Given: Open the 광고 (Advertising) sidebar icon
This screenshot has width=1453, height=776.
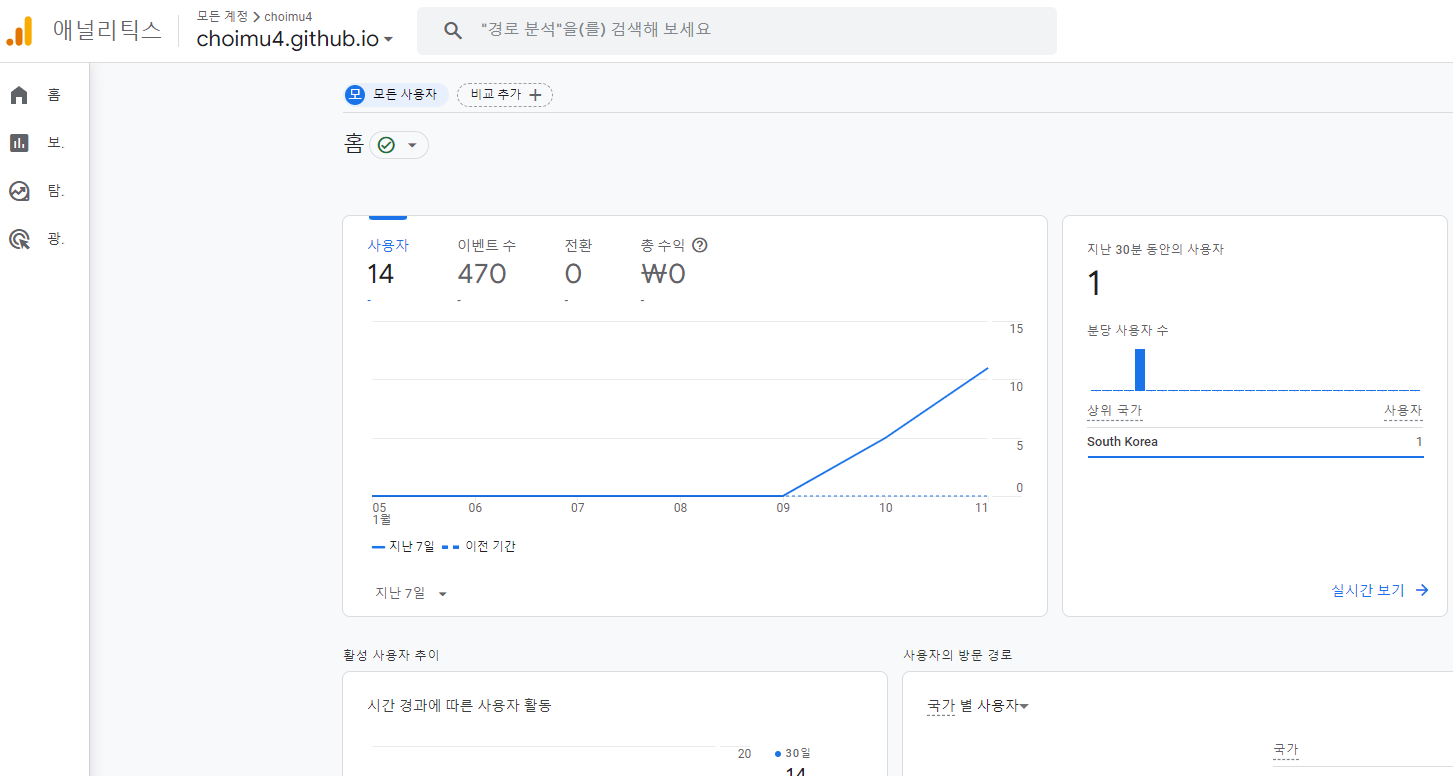Looking at the screenshot, I should (18, 238).
